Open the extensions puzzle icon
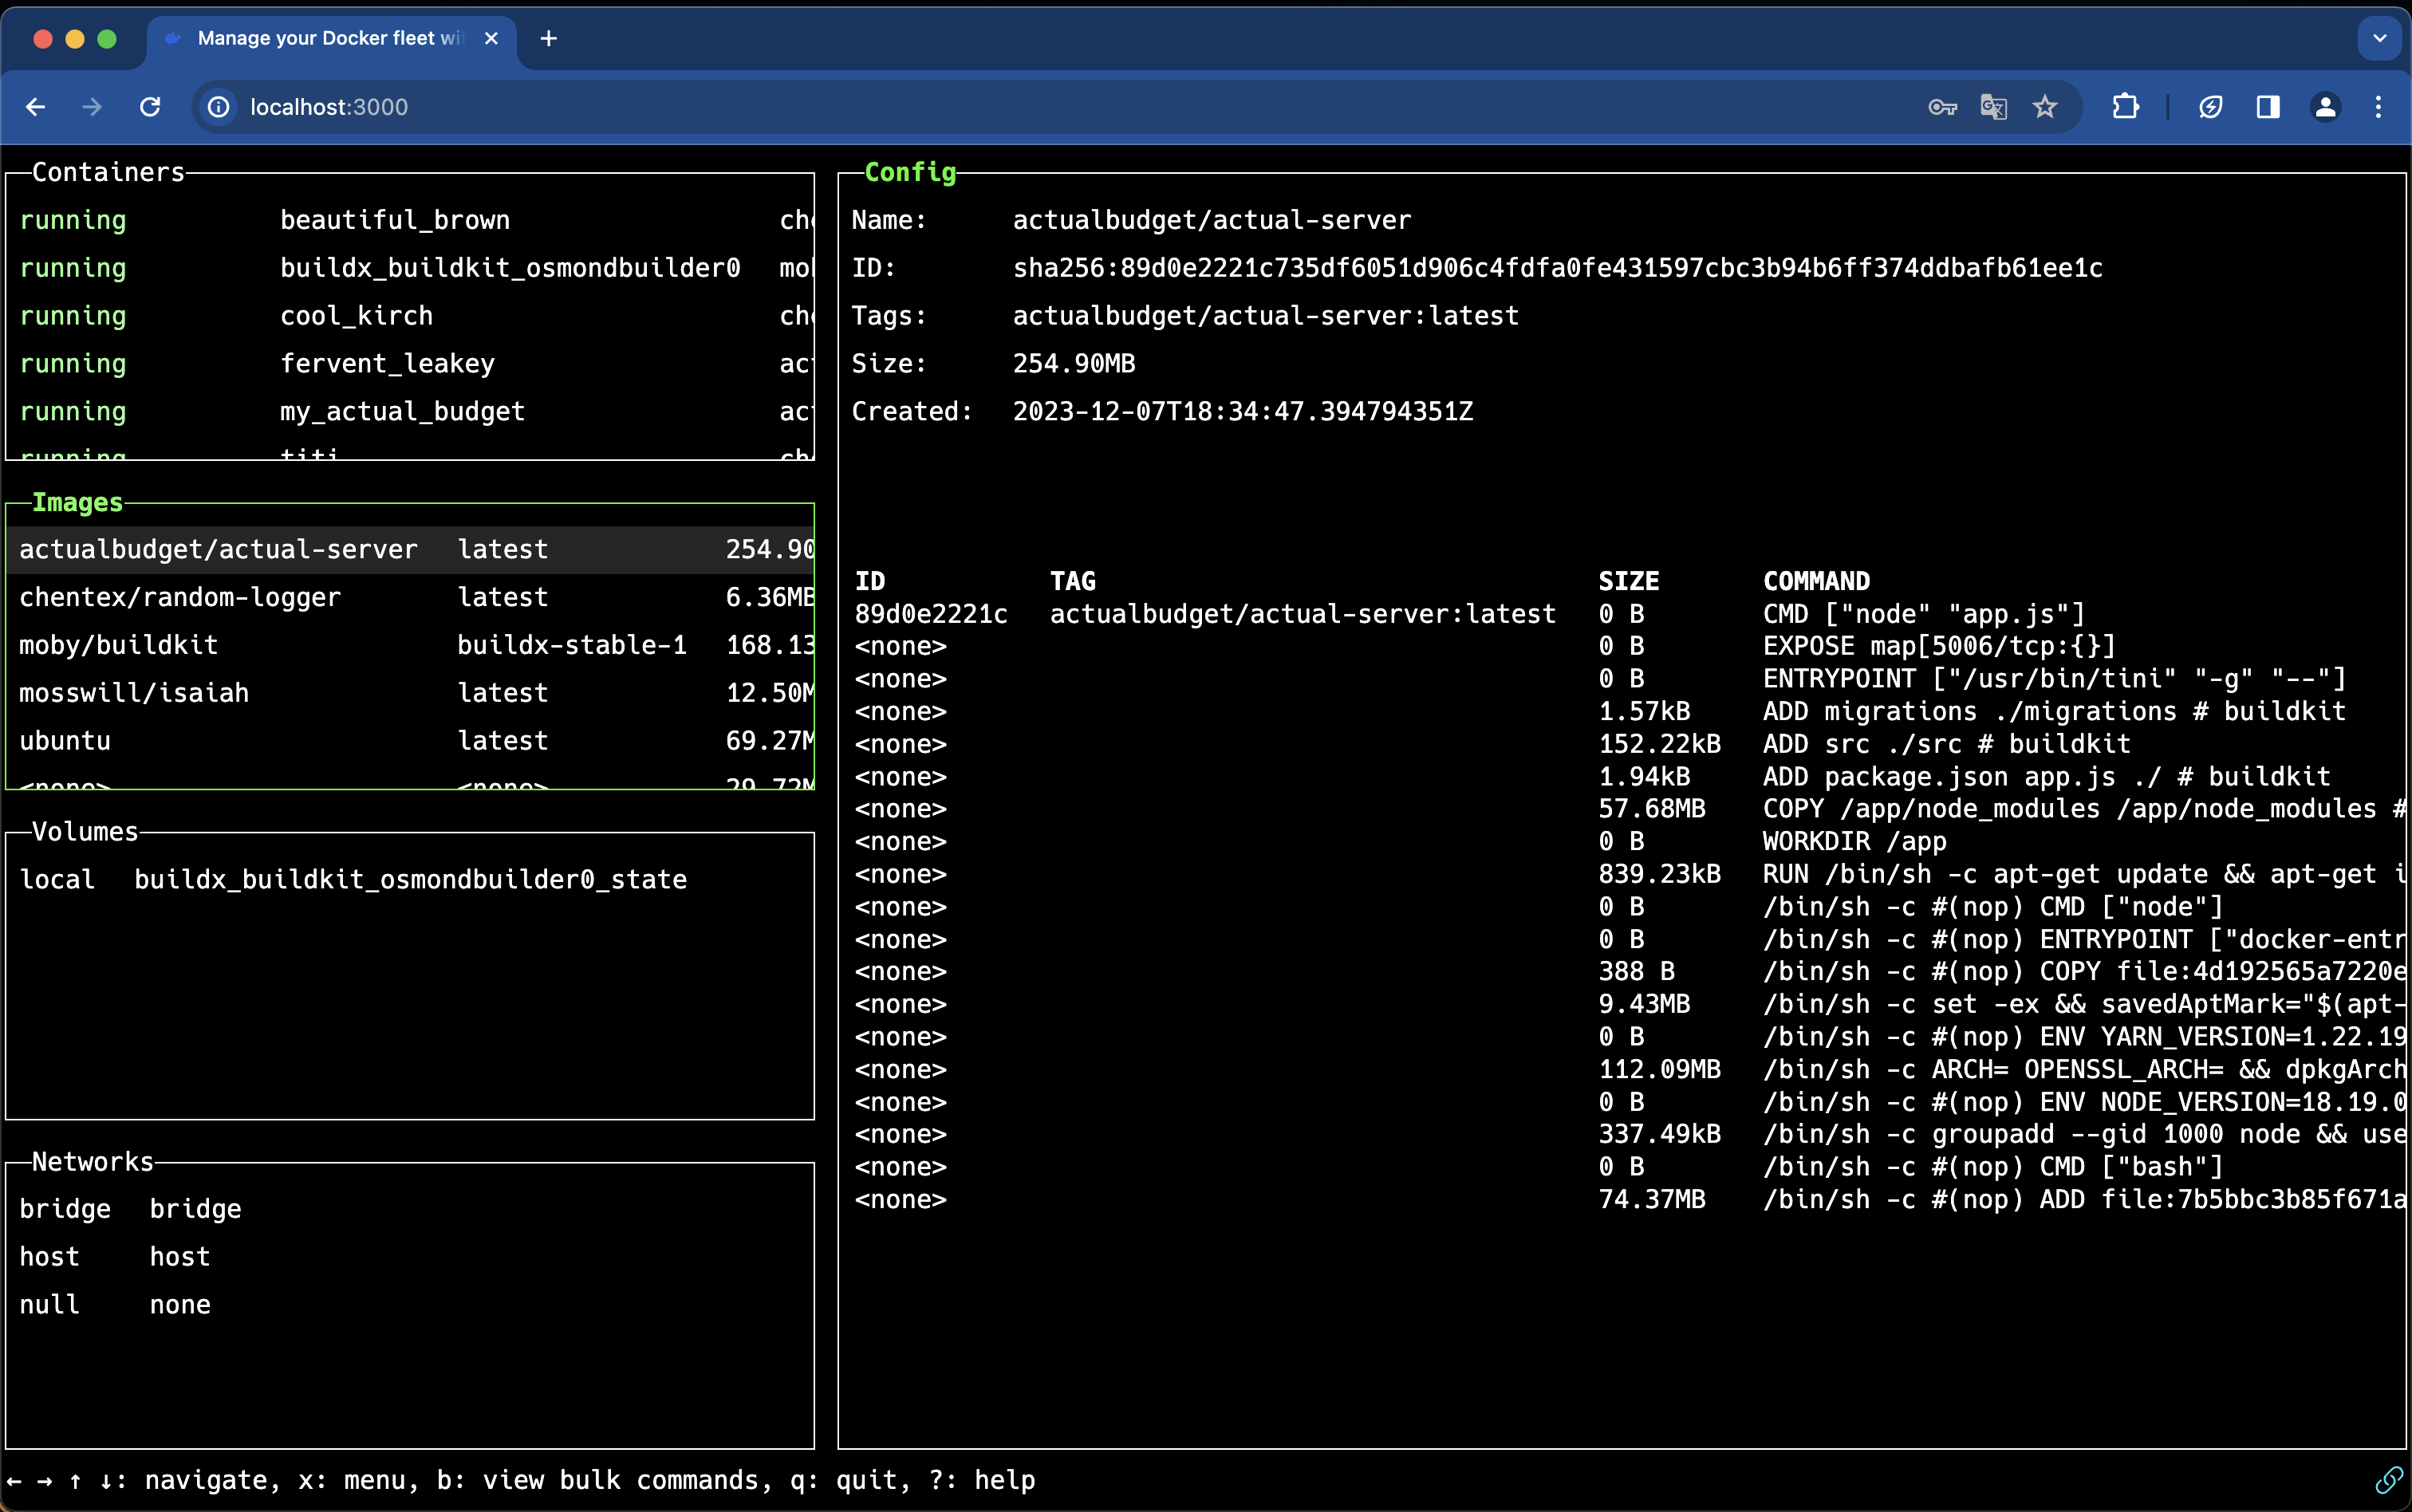 (x=2125, y=107)
